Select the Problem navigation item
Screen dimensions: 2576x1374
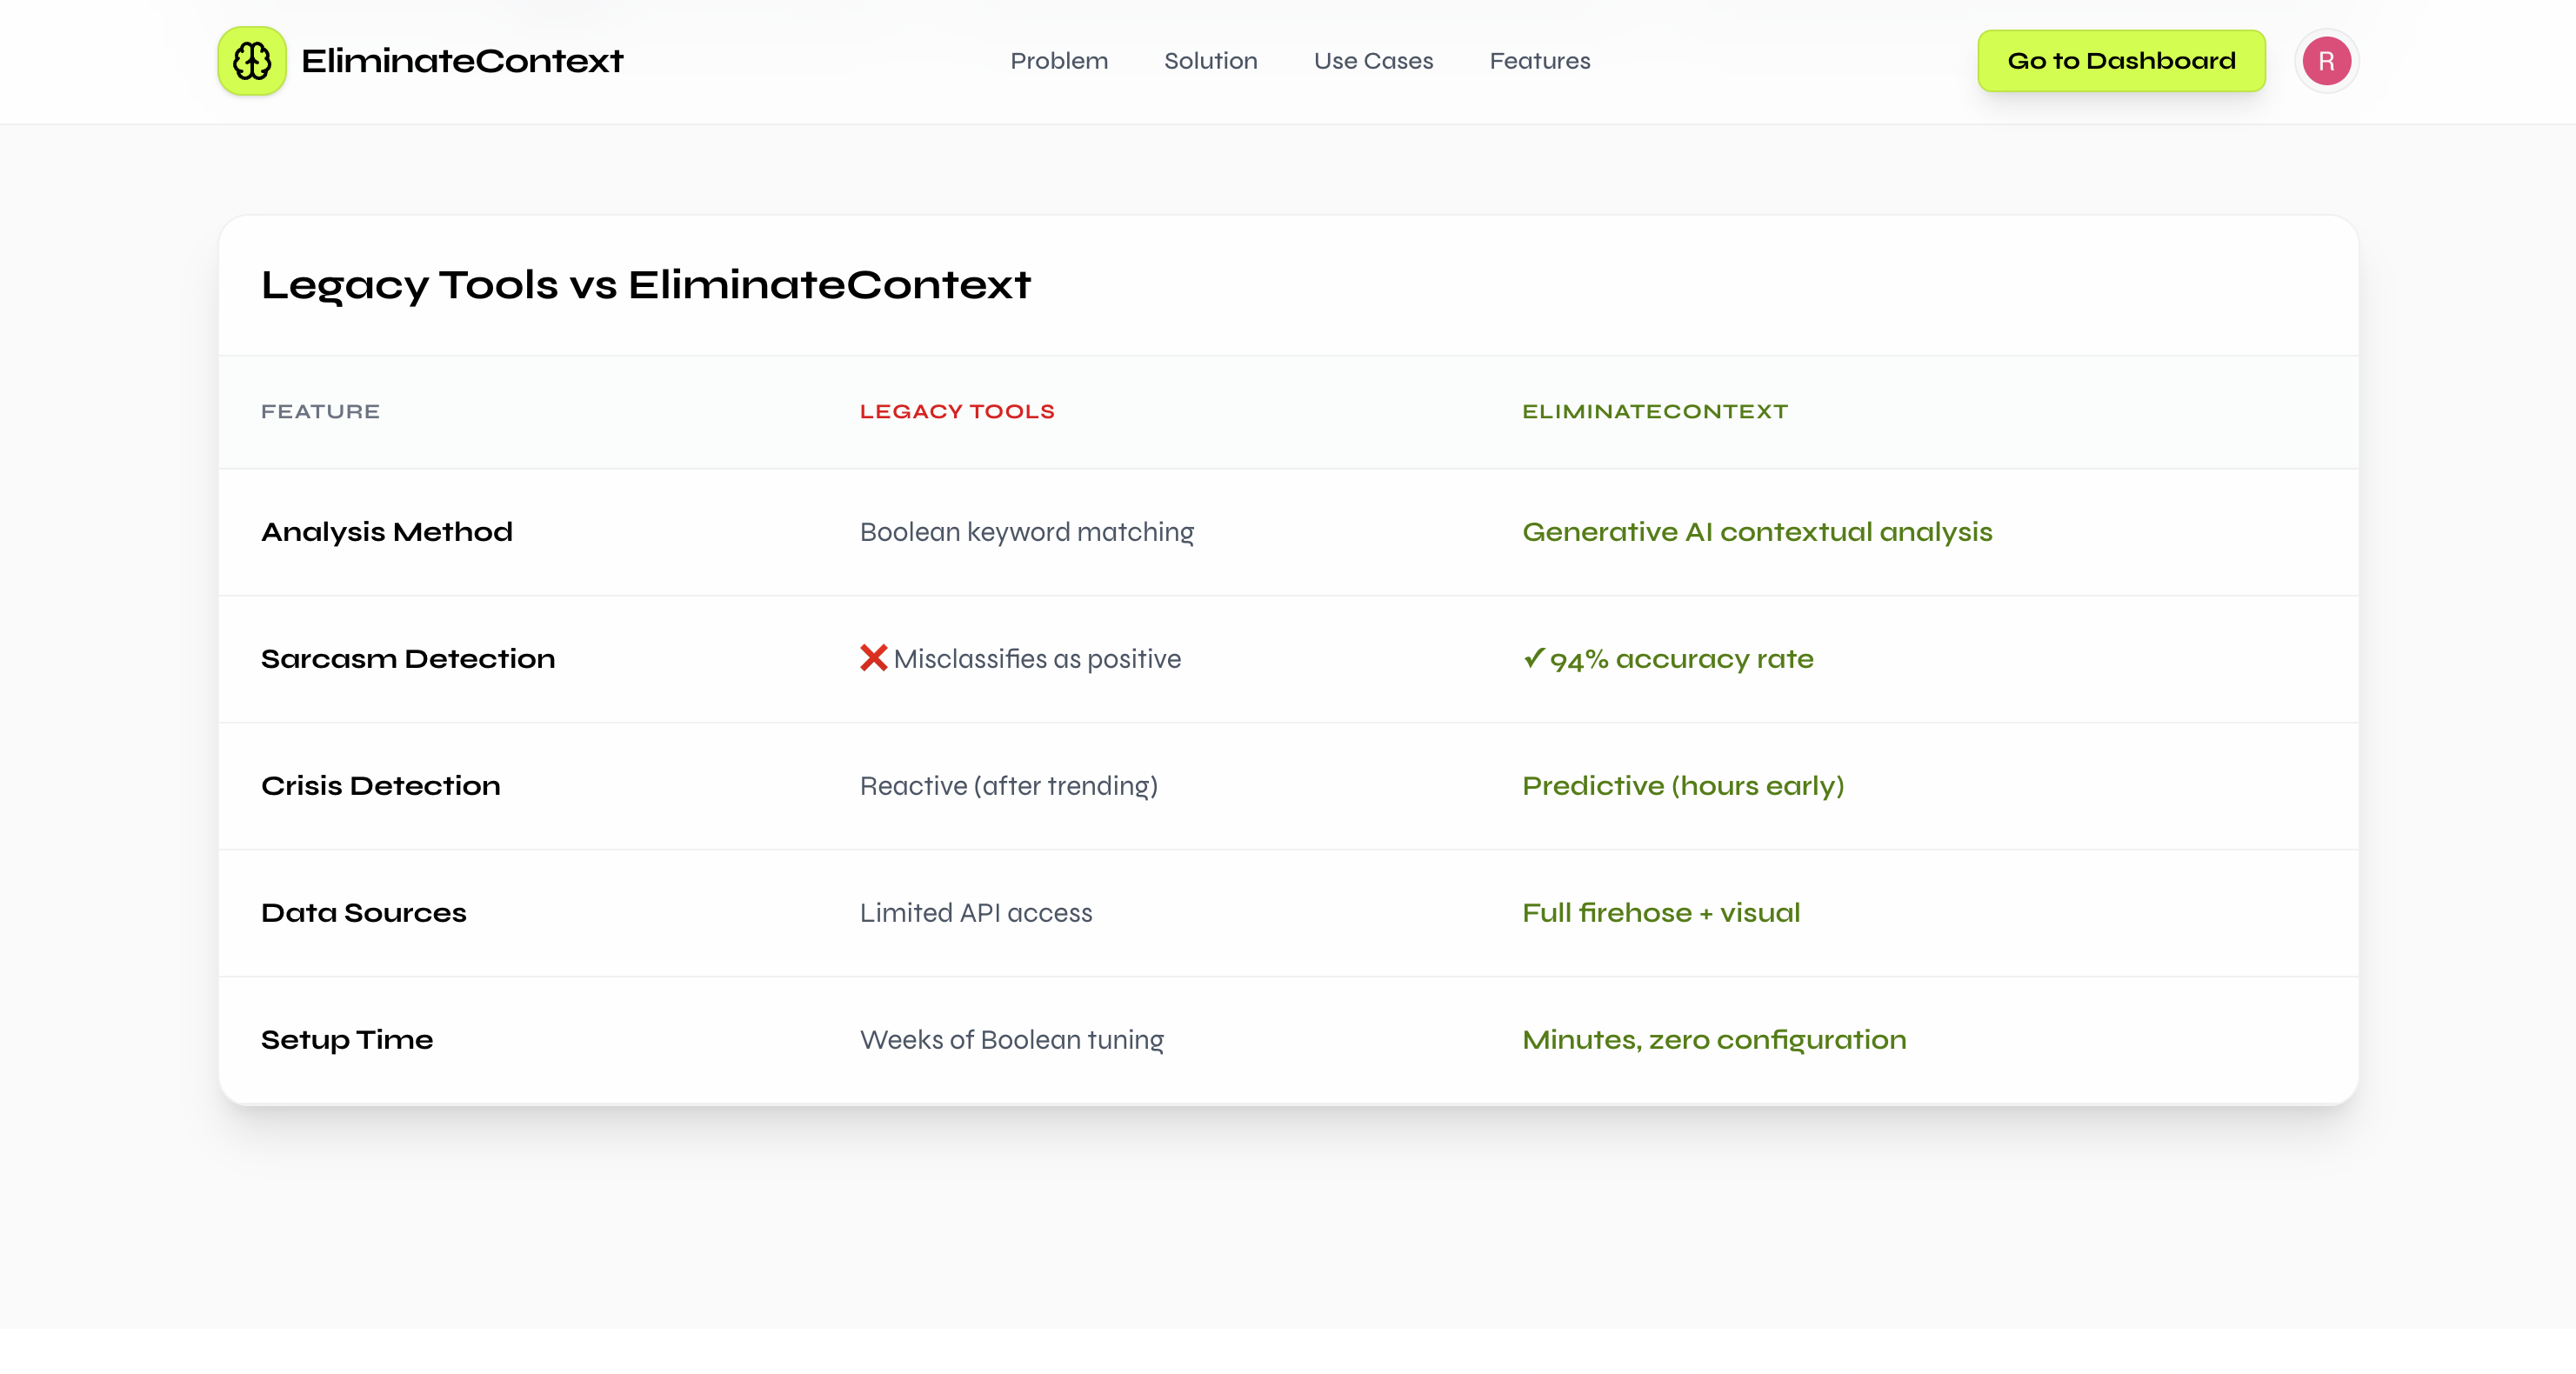pos(1059,61)
